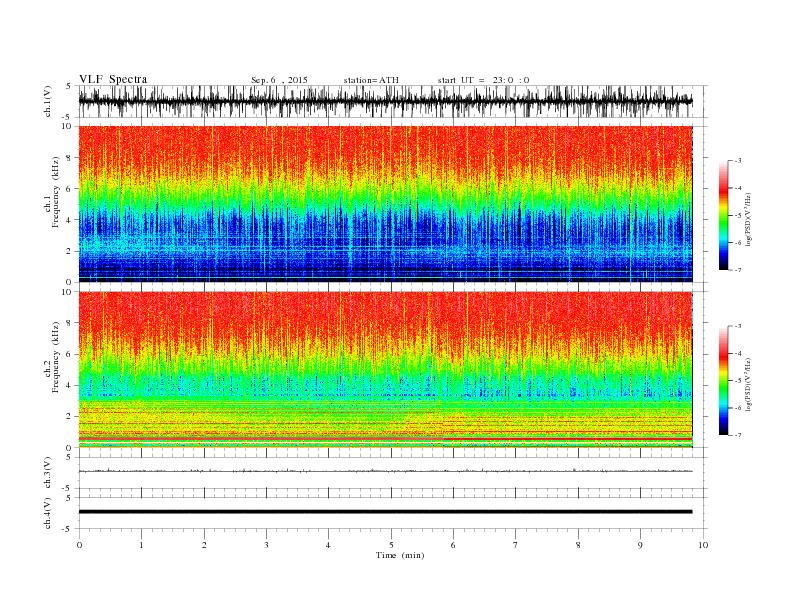Click the ch.2 spectrogram color bar
Viewport: 792px width, 612px height.
(724, 380)
